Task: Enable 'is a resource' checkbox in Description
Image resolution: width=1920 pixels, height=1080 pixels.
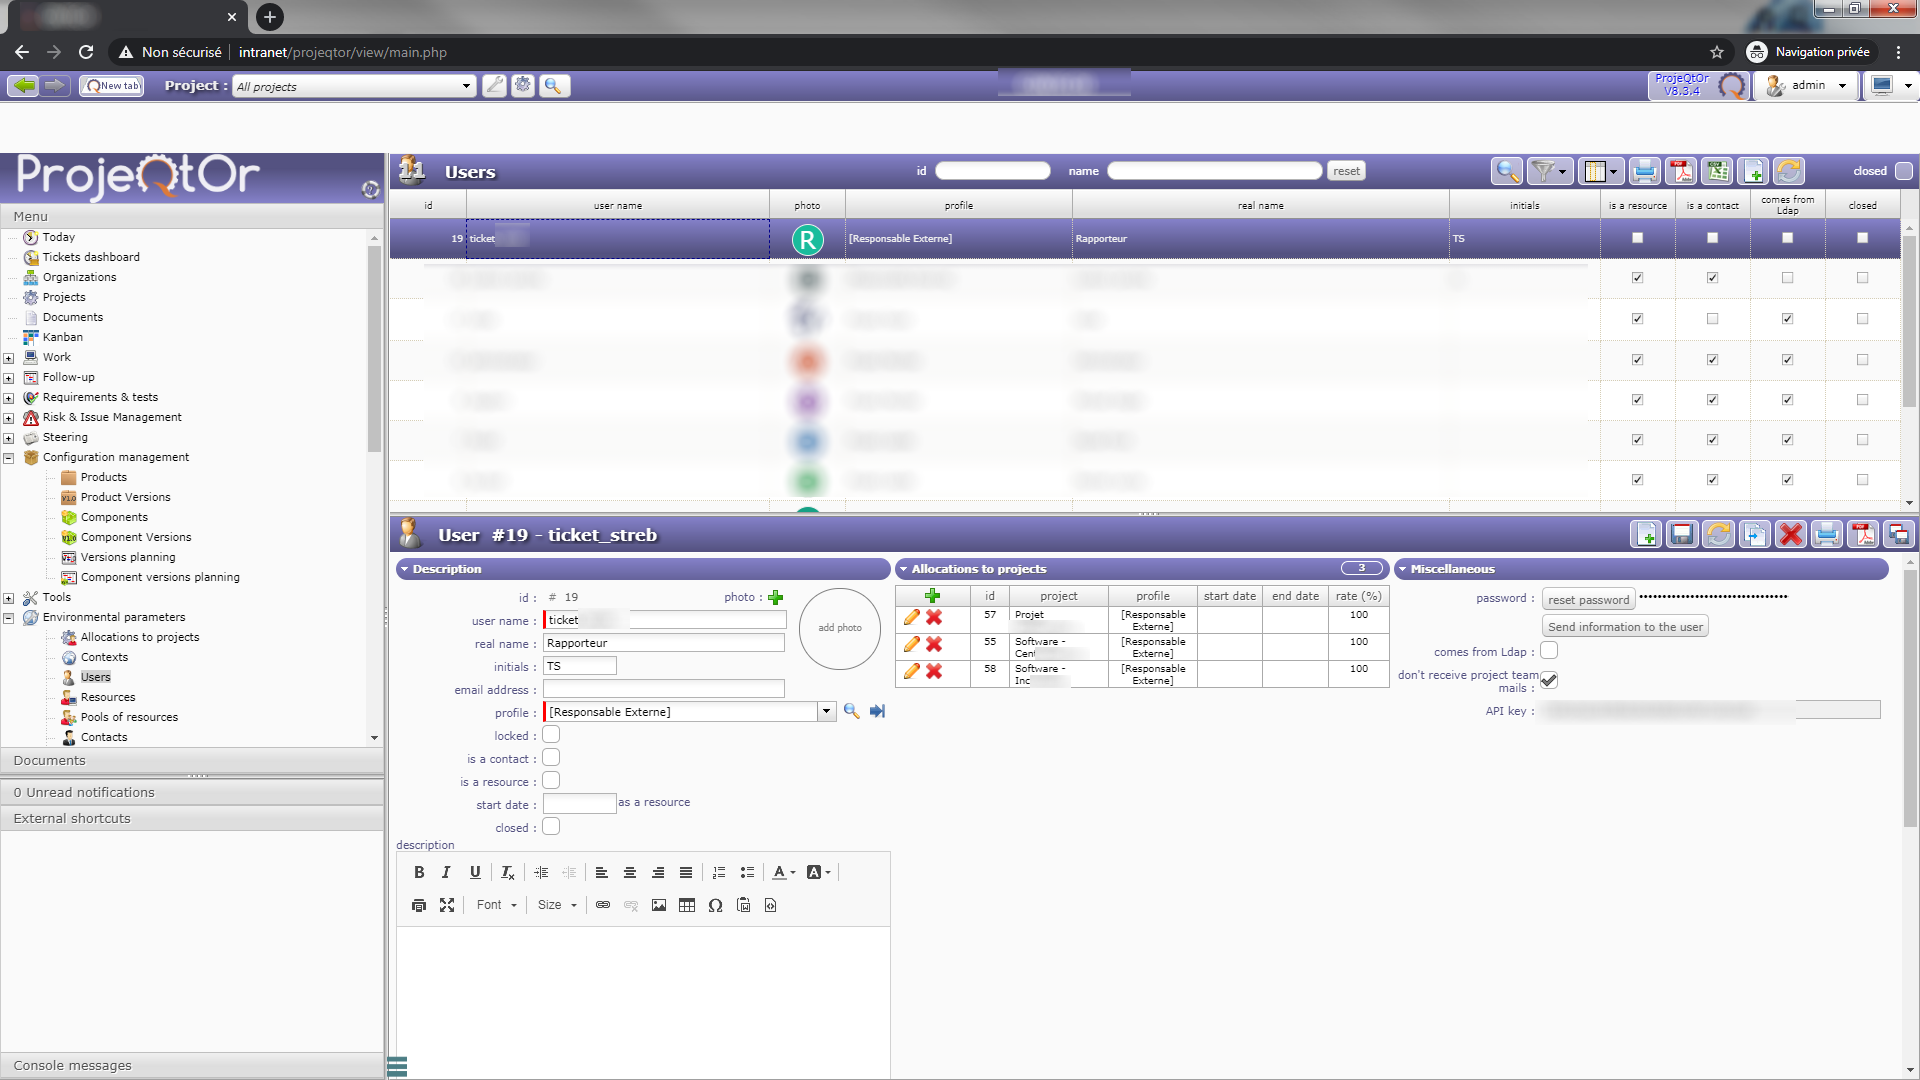Action: click(551, 781)
